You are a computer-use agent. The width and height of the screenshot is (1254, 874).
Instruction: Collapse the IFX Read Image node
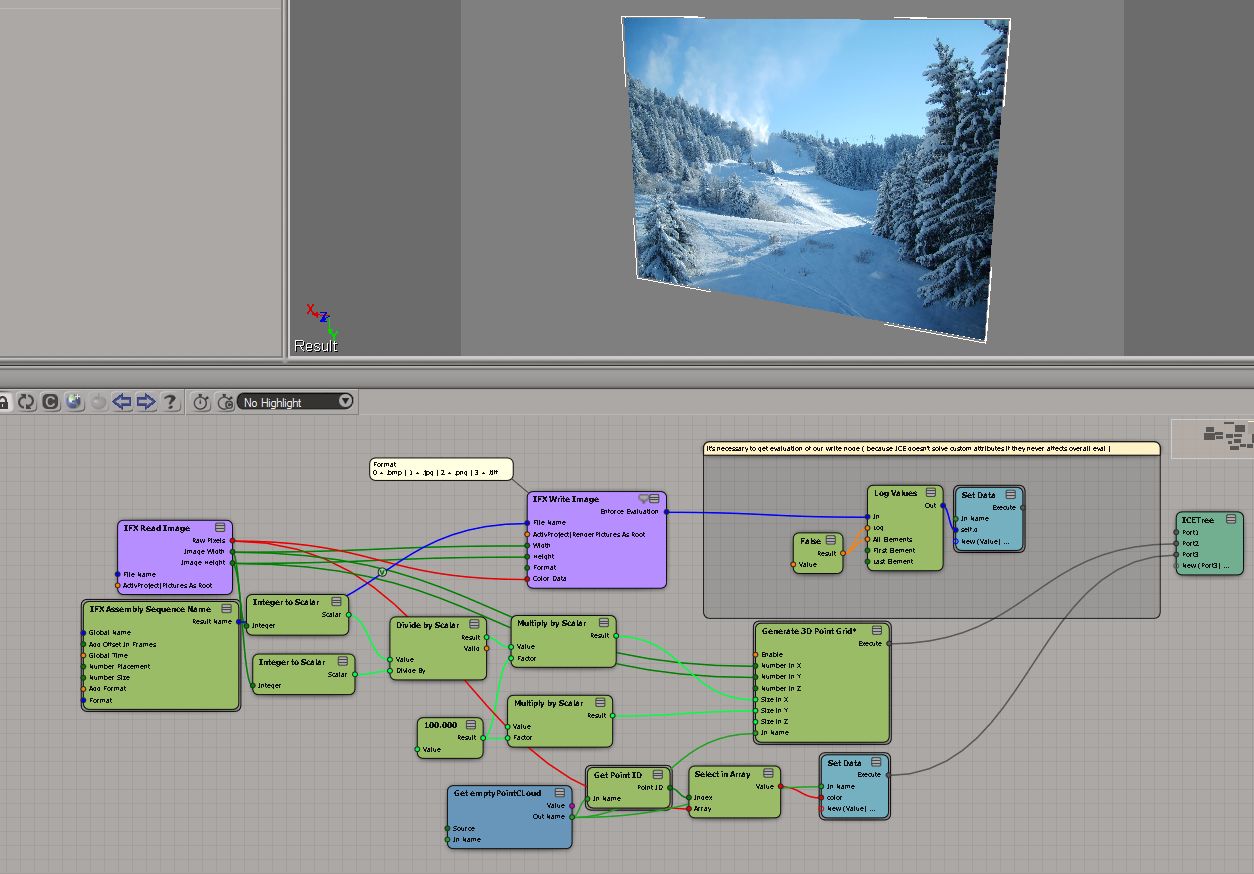pos(222,527)
